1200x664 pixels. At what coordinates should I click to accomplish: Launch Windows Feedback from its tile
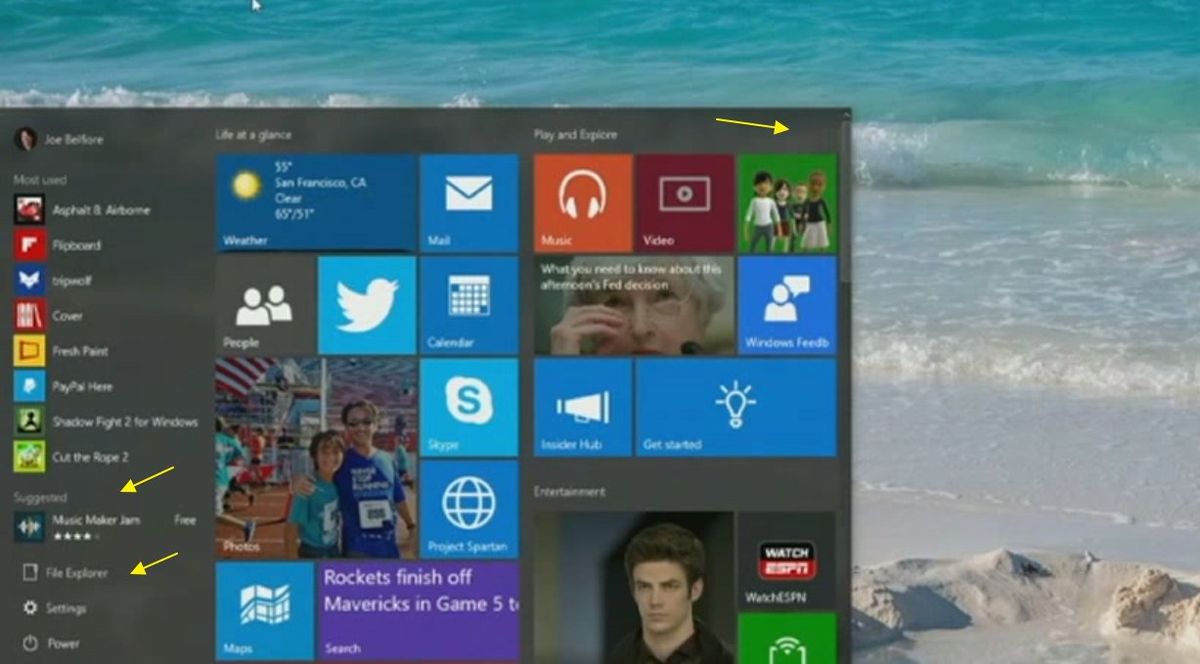[x=787, y=305]
